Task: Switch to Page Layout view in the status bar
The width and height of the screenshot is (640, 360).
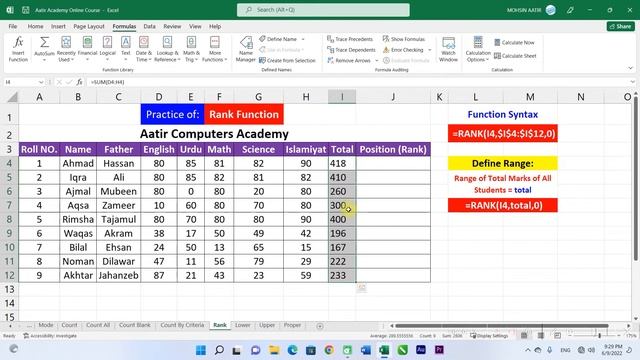Action: [540, 336]
